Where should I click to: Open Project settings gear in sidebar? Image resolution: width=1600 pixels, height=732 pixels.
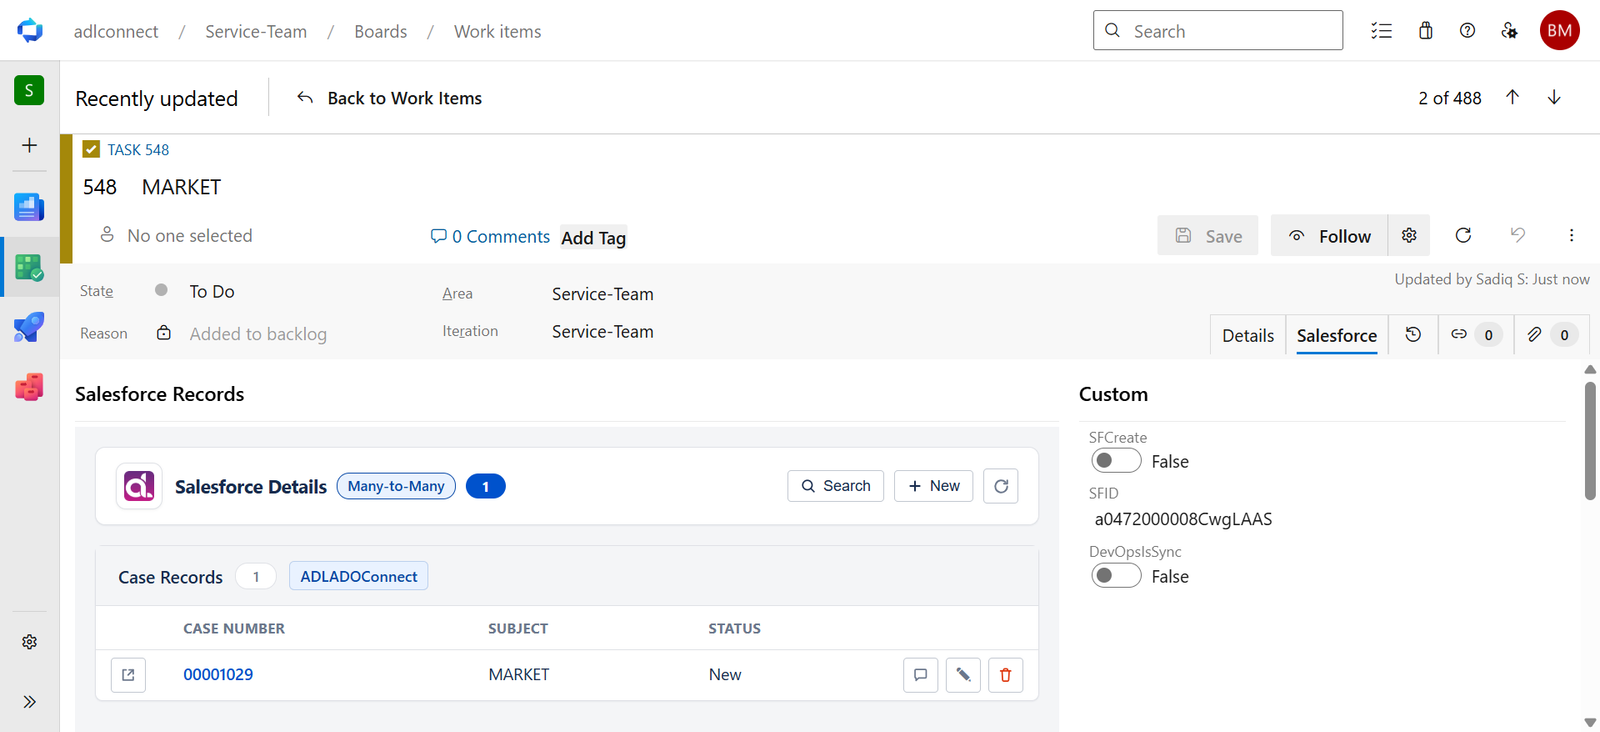[29, 642]
